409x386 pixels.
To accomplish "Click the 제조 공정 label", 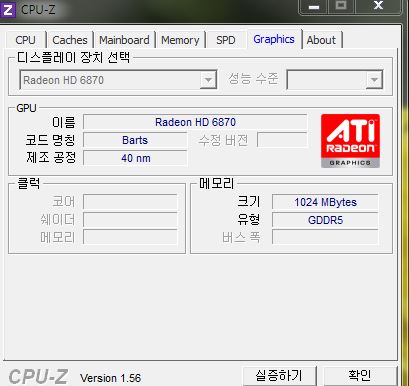I will coord(51,157).
